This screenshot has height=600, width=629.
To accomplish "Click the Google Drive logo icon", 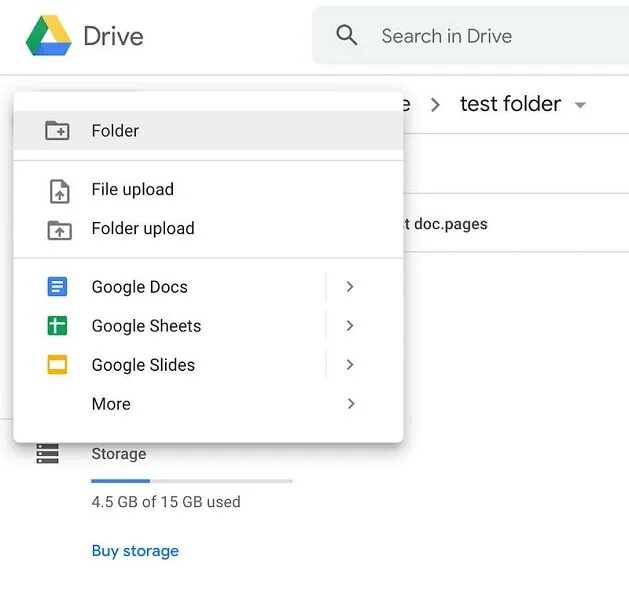I will [49, 35].
